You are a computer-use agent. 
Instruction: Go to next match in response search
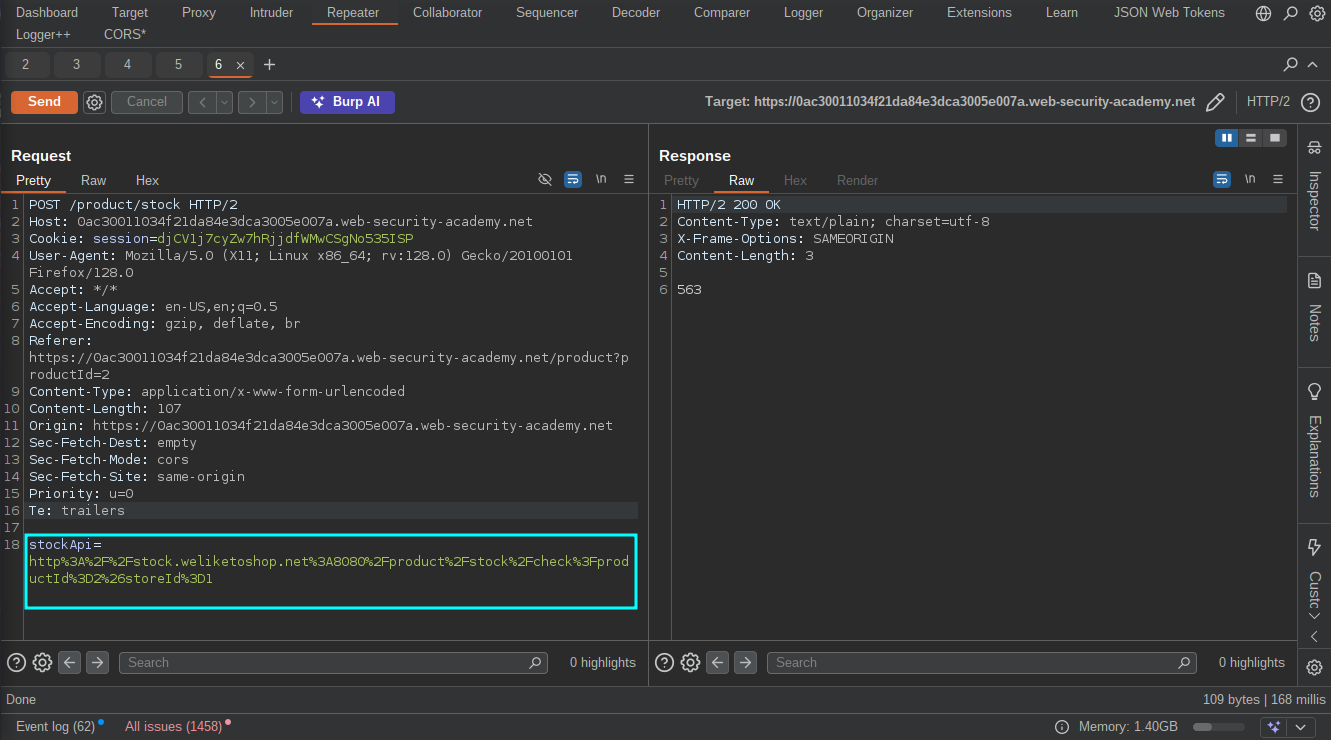(x=745, y=662)
